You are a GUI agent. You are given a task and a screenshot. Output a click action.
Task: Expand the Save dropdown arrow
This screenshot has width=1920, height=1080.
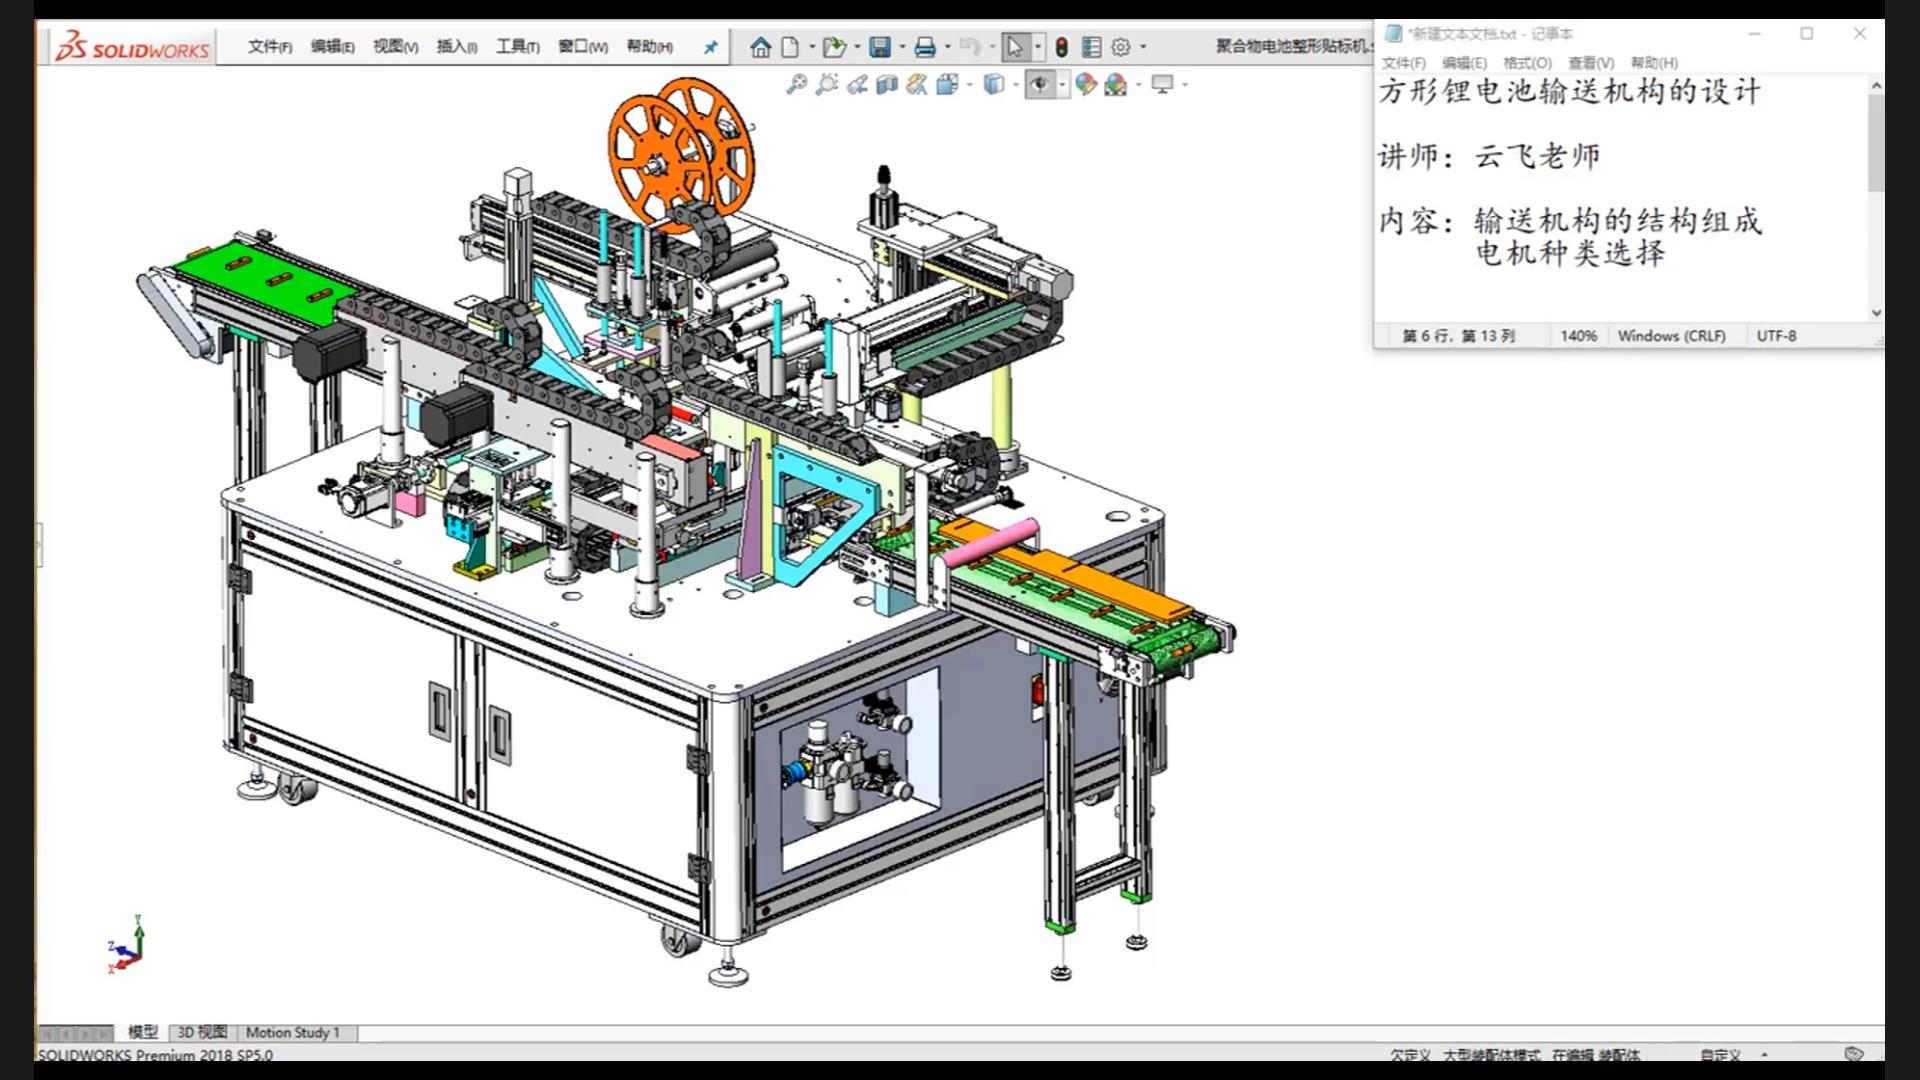click(902, 47)
